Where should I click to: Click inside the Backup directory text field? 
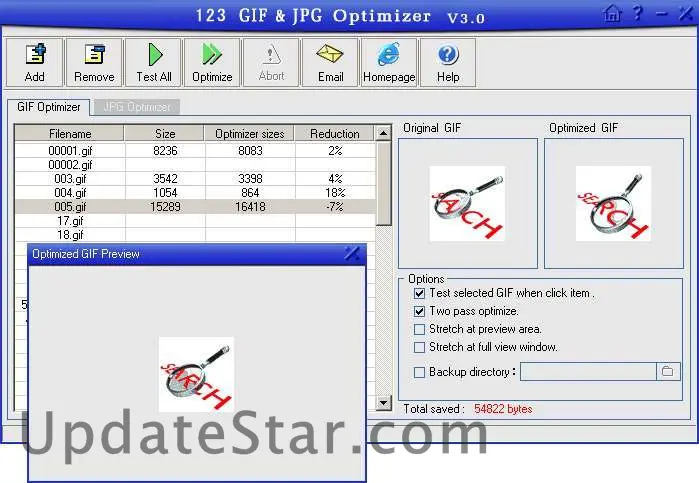coord(588,372)
